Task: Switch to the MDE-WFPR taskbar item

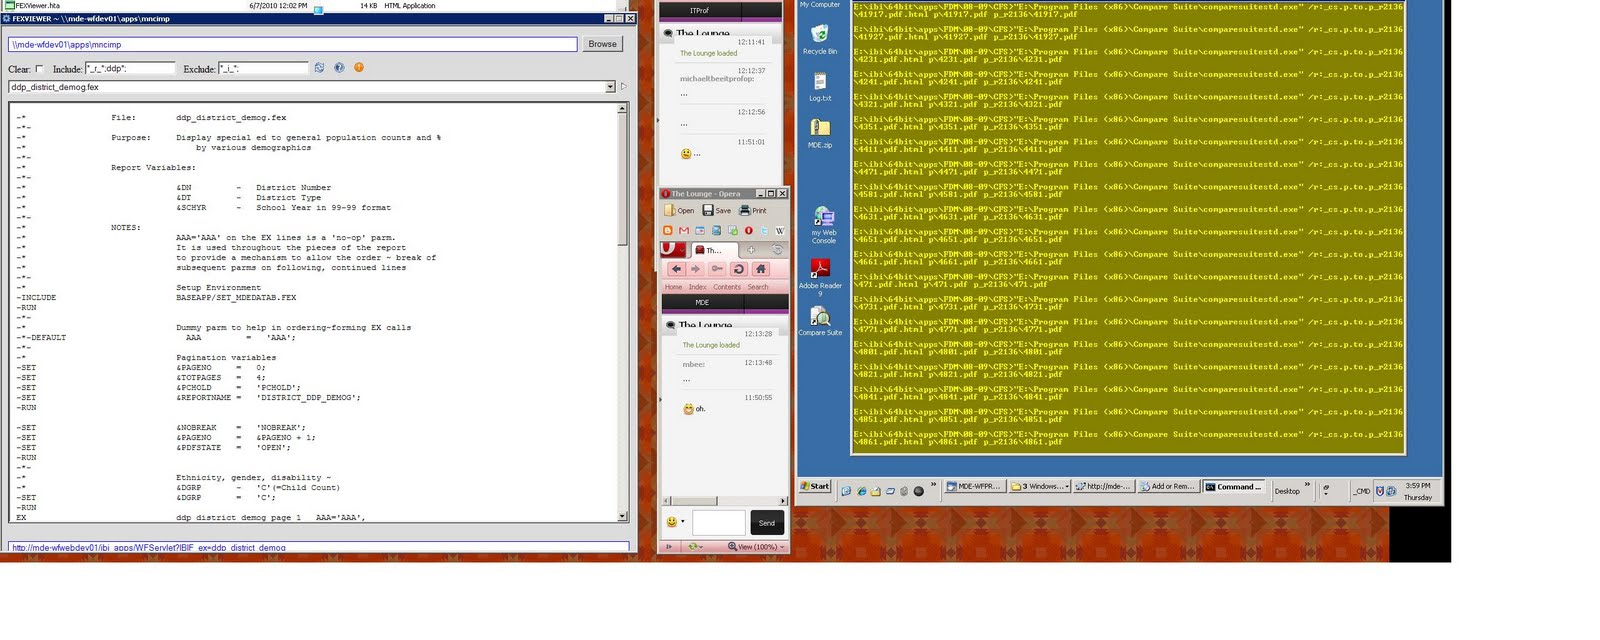Action: click(974, 487)
